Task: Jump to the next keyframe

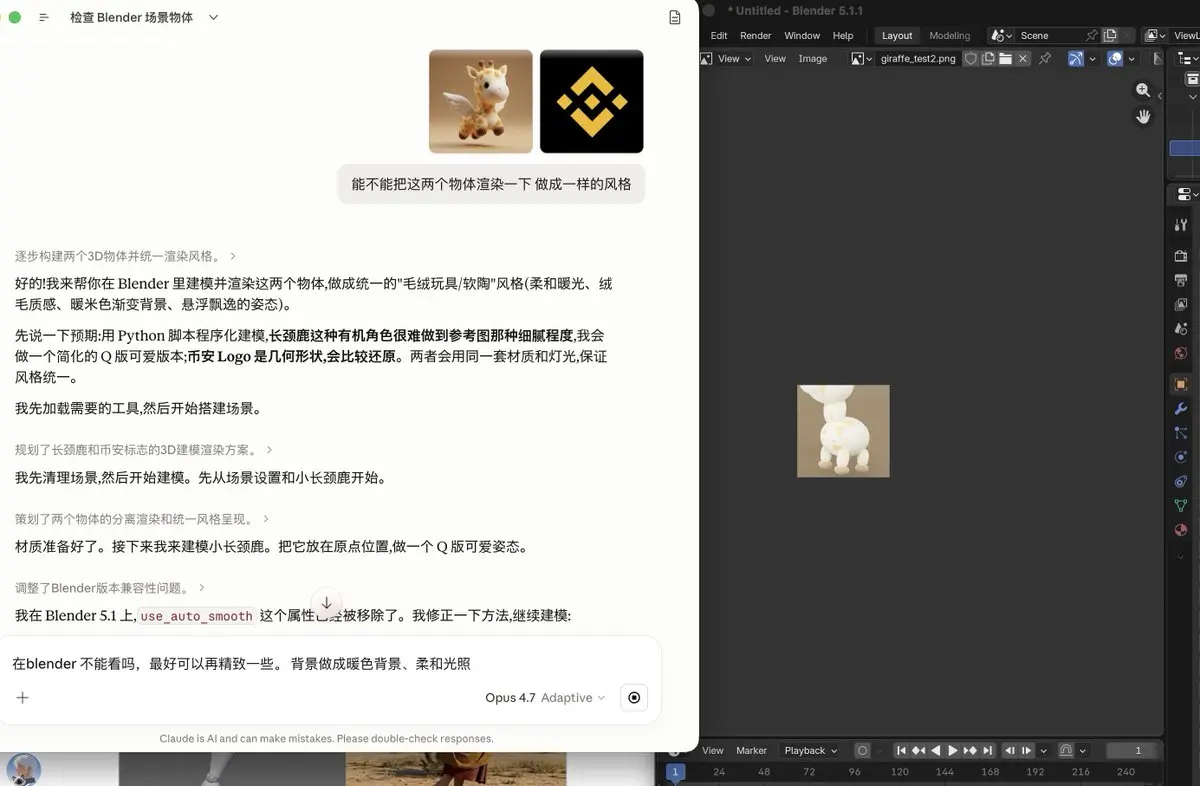Action: (970, 751)
